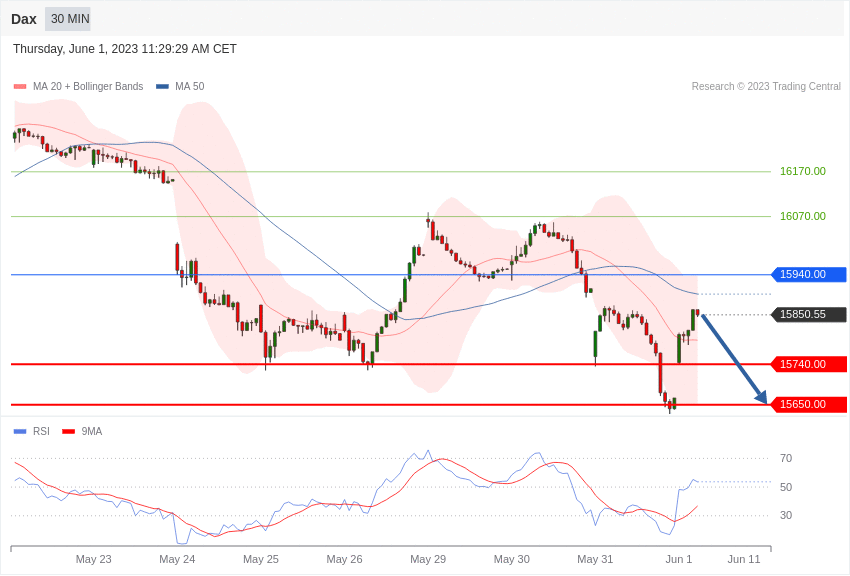This screenshot has height=576, width=850.
Task: Click the 16170.00 resistance level label
Action: coord(802,171)
